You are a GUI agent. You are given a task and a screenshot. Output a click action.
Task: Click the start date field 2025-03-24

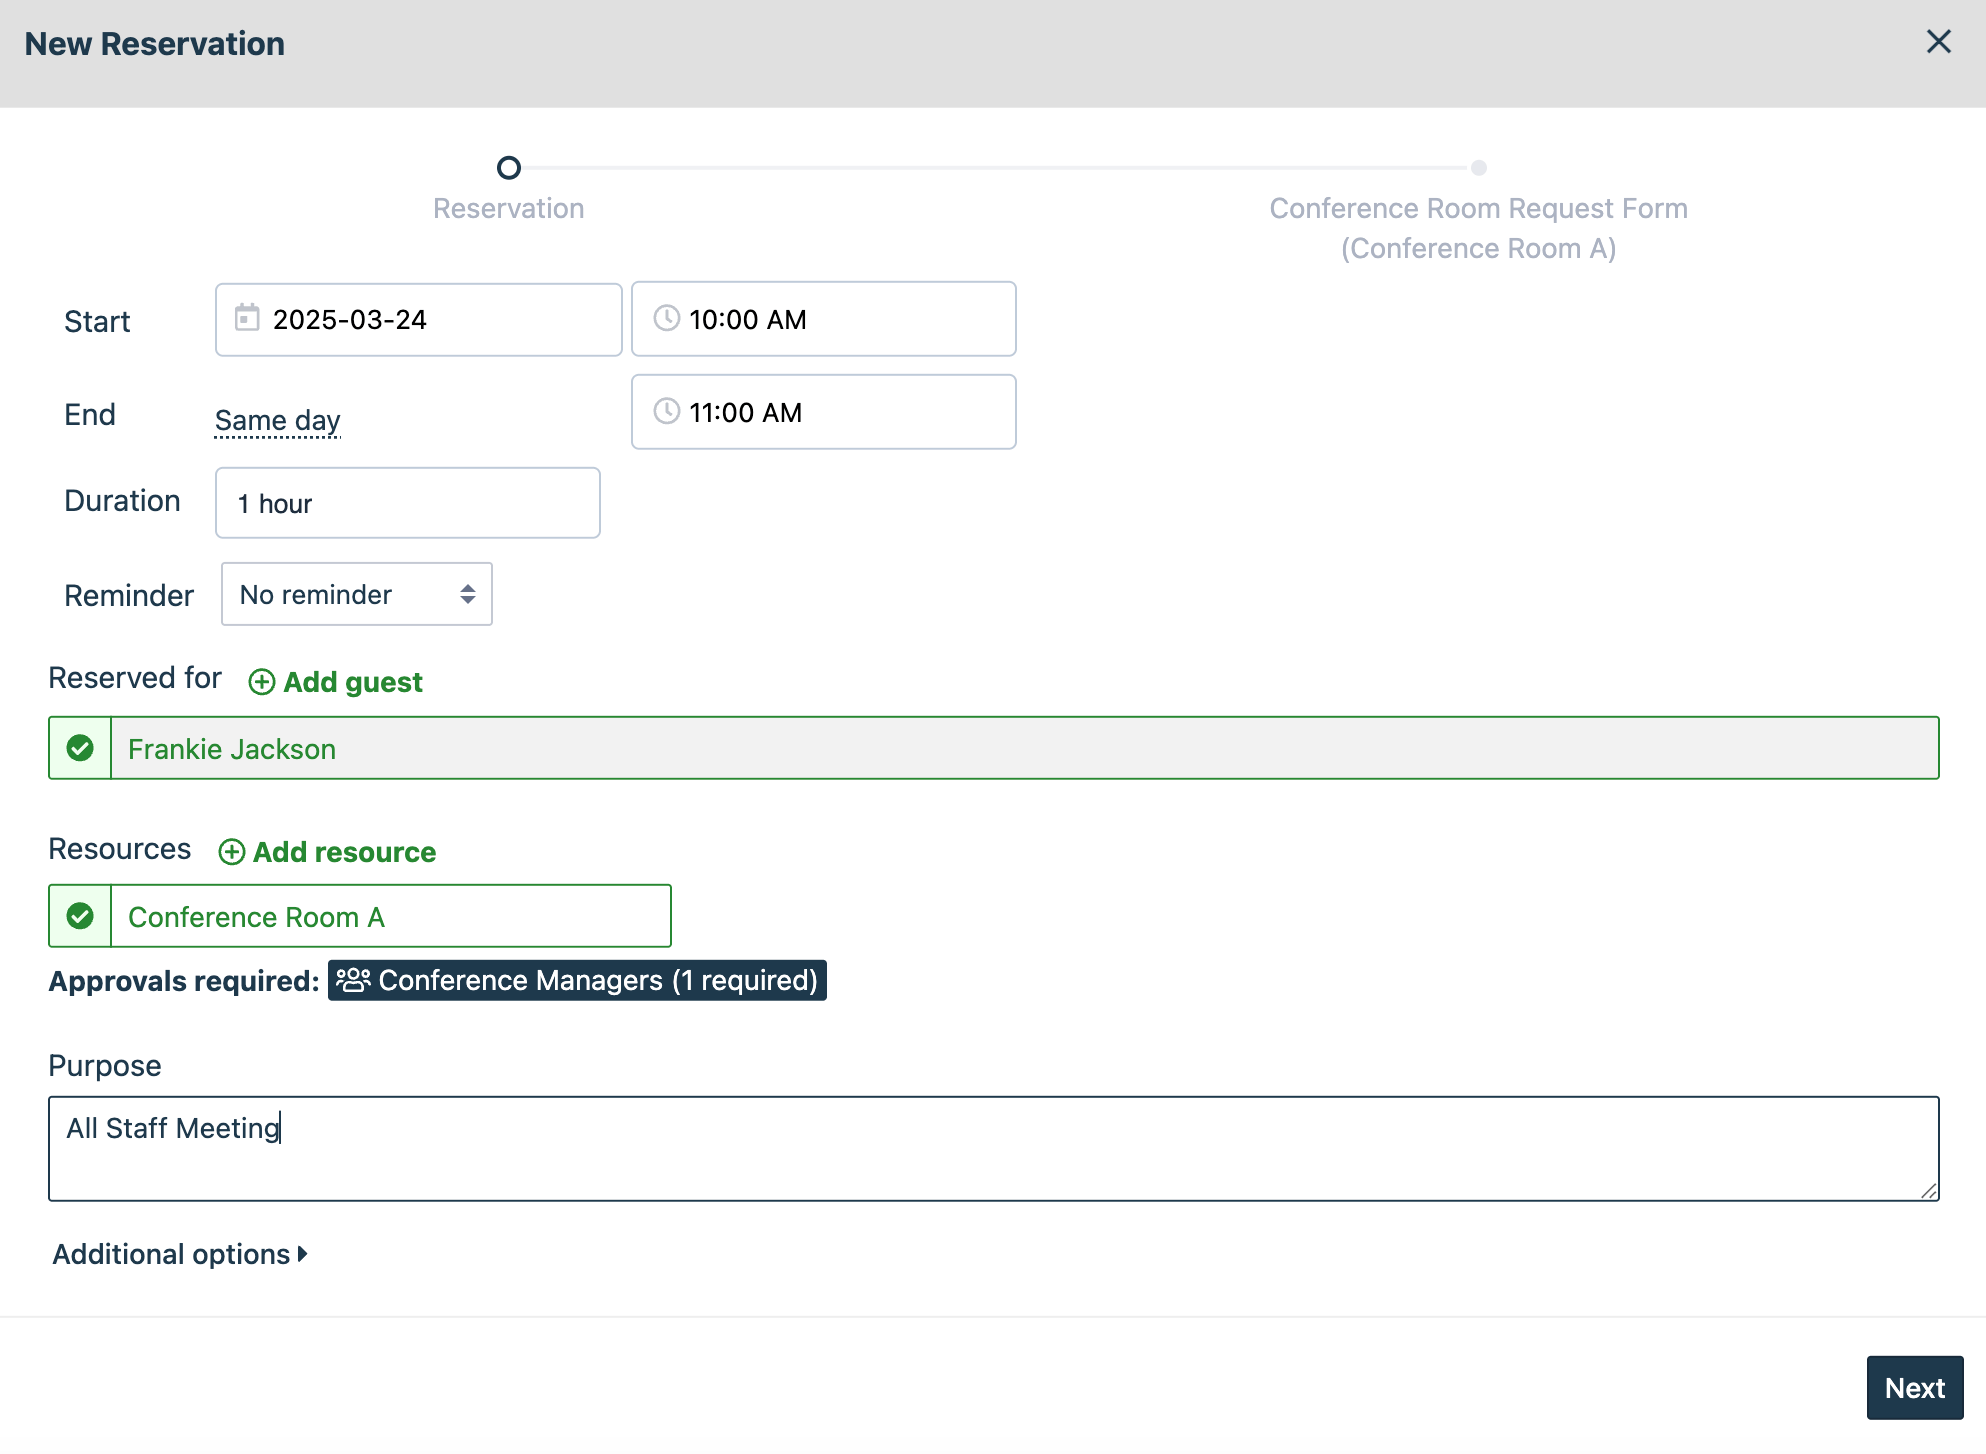(x=418, y=320)
